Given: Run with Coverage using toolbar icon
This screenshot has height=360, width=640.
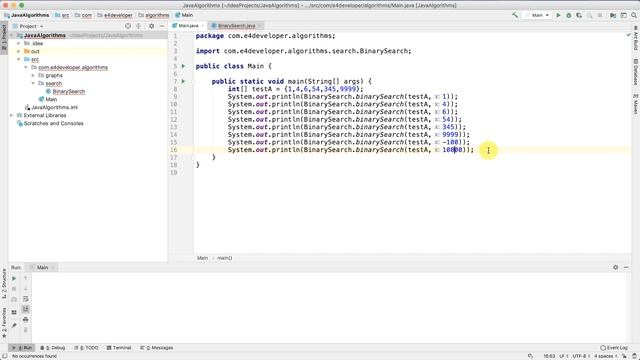Looking at the screenshot, I should [579, 15].
